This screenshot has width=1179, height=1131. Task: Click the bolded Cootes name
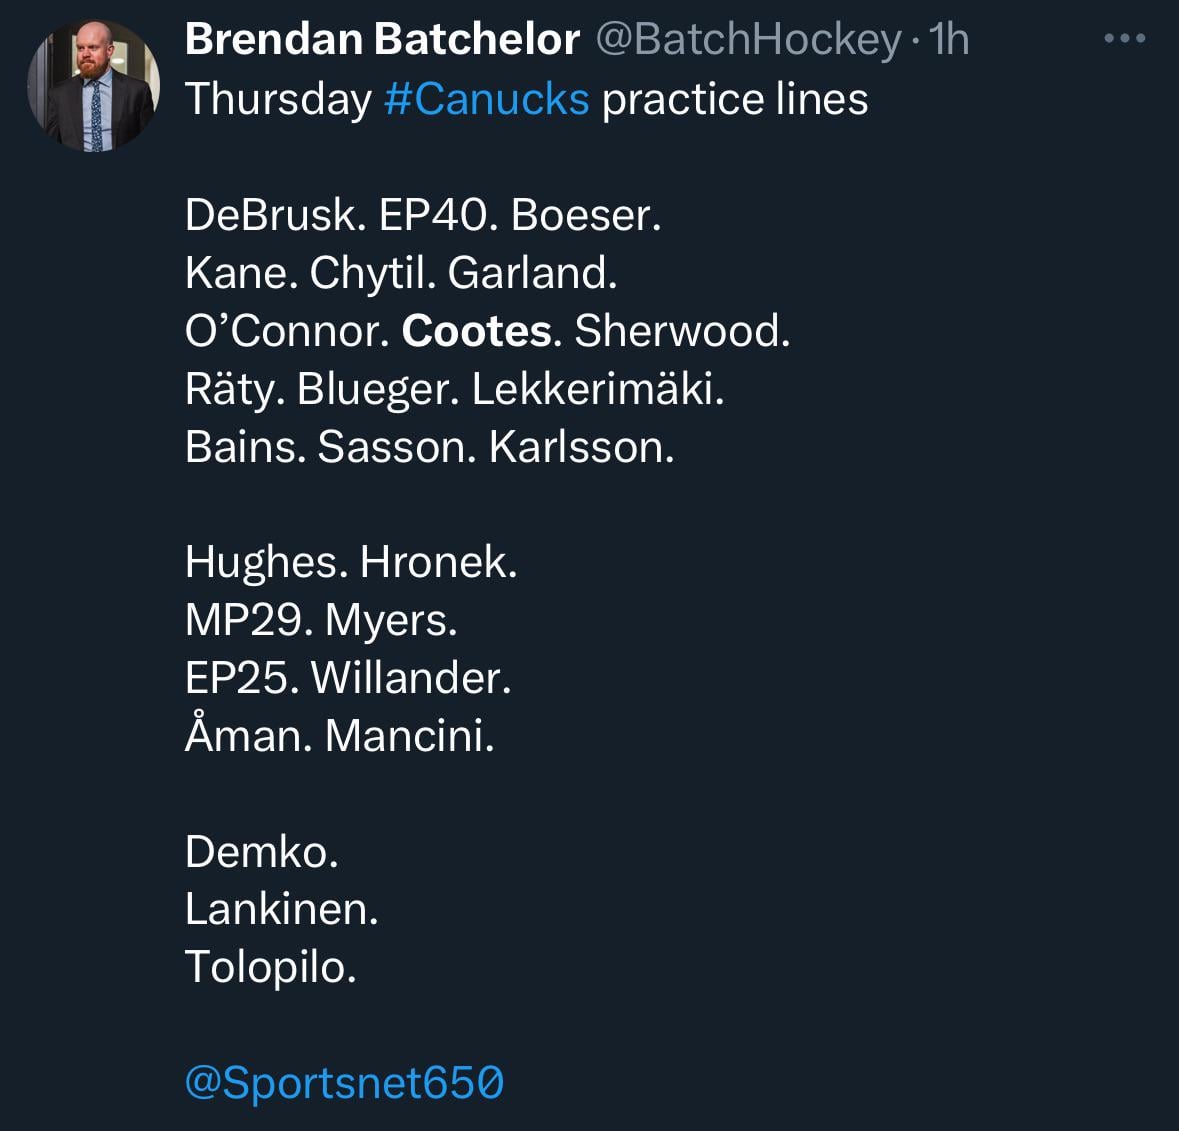[476, 331]
